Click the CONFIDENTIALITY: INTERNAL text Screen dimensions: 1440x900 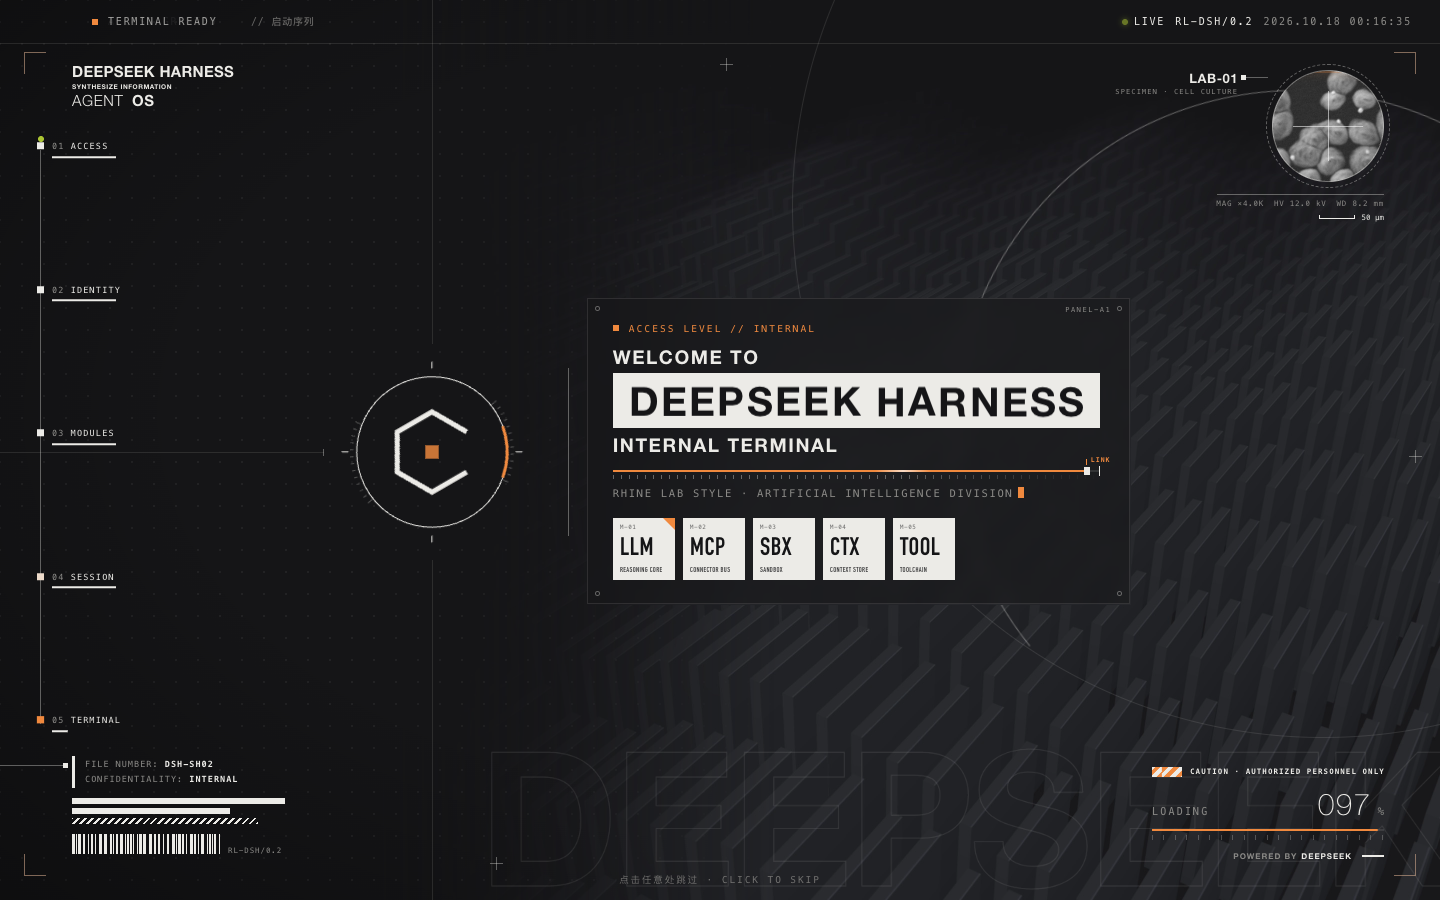161,779
